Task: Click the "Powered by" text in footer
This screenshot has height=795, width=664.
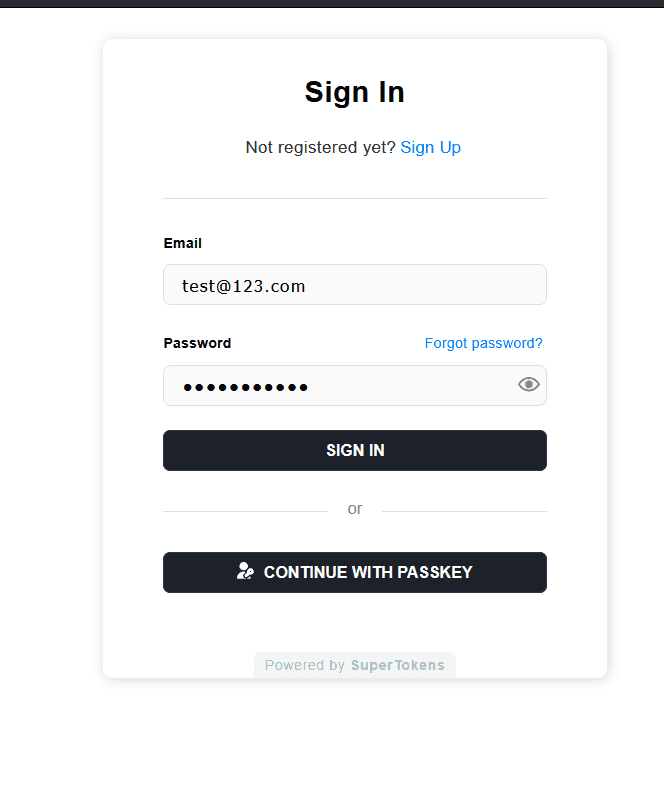Action: coord(305,665)
